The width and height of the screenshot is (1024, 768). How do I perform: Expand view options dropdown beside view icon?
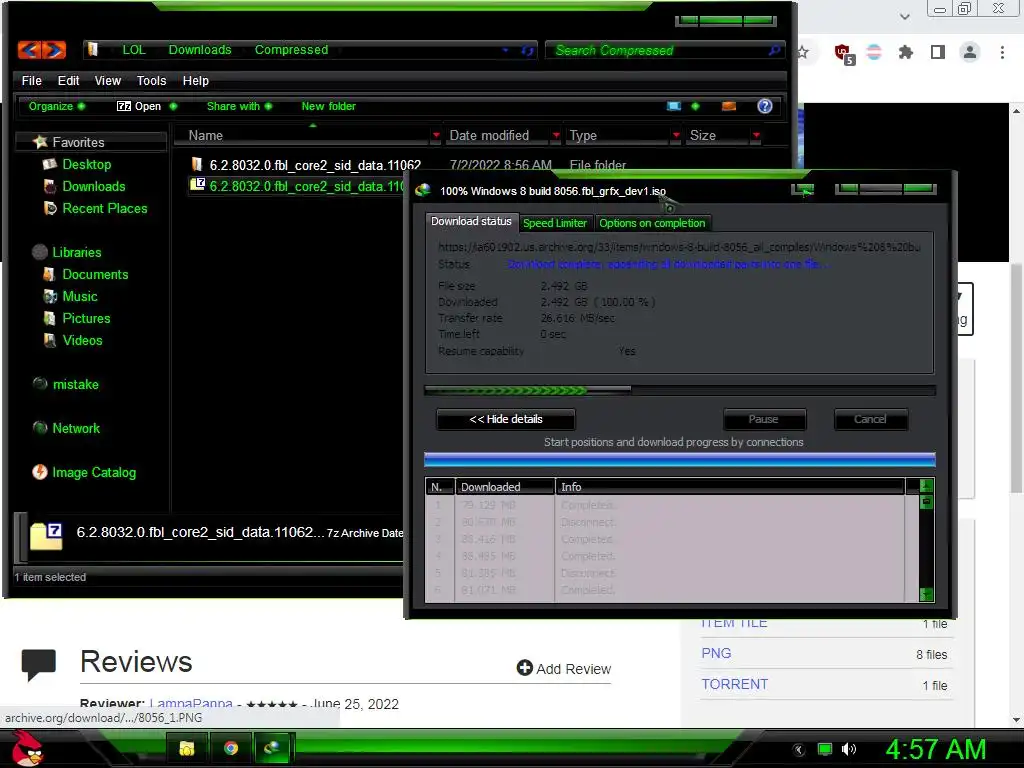(x=695, y=106)
